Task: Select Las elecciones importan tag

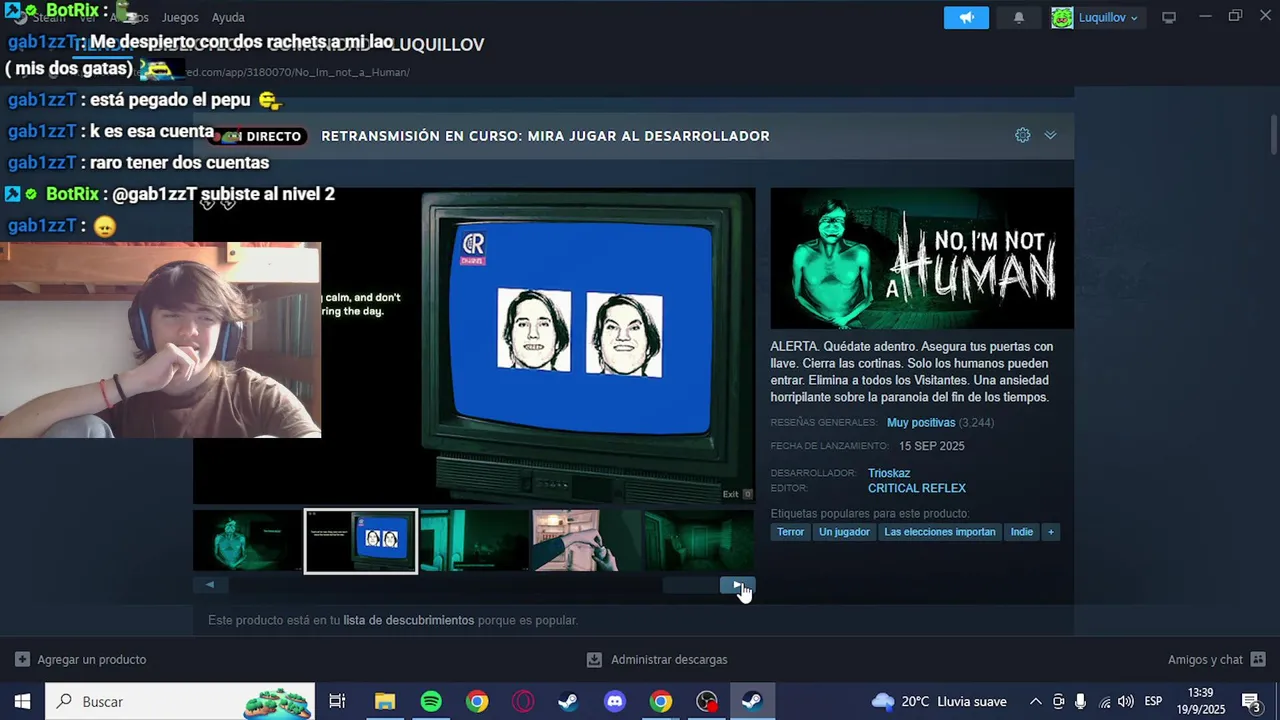Action: [x=940, y=532]
